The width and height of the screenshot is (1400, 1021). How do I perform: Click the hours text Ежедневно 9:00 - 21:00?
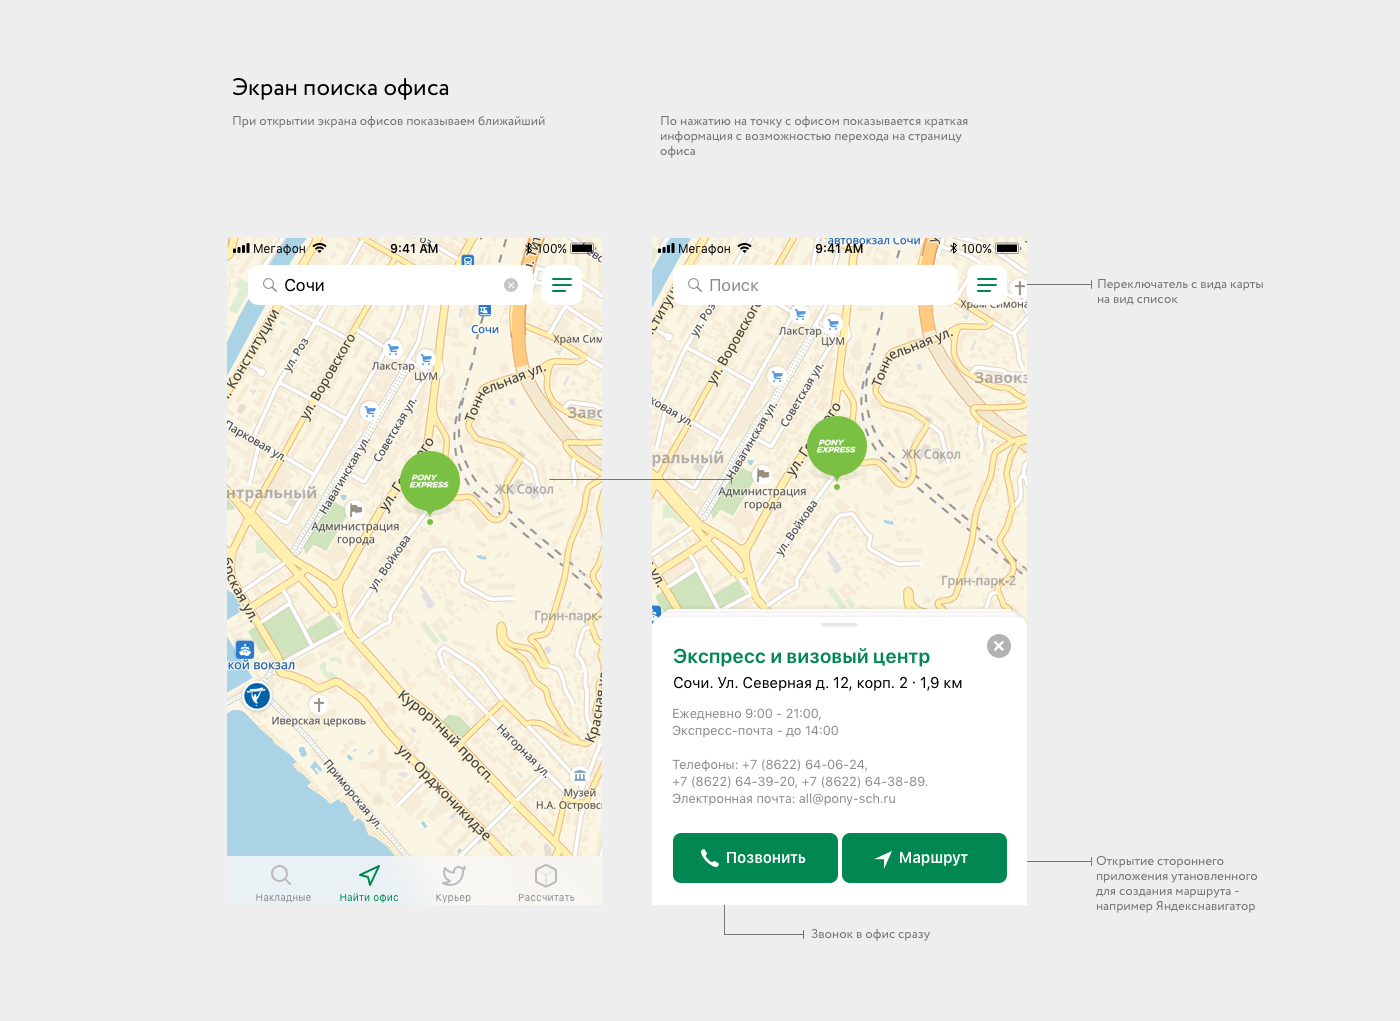click(747, 714)
